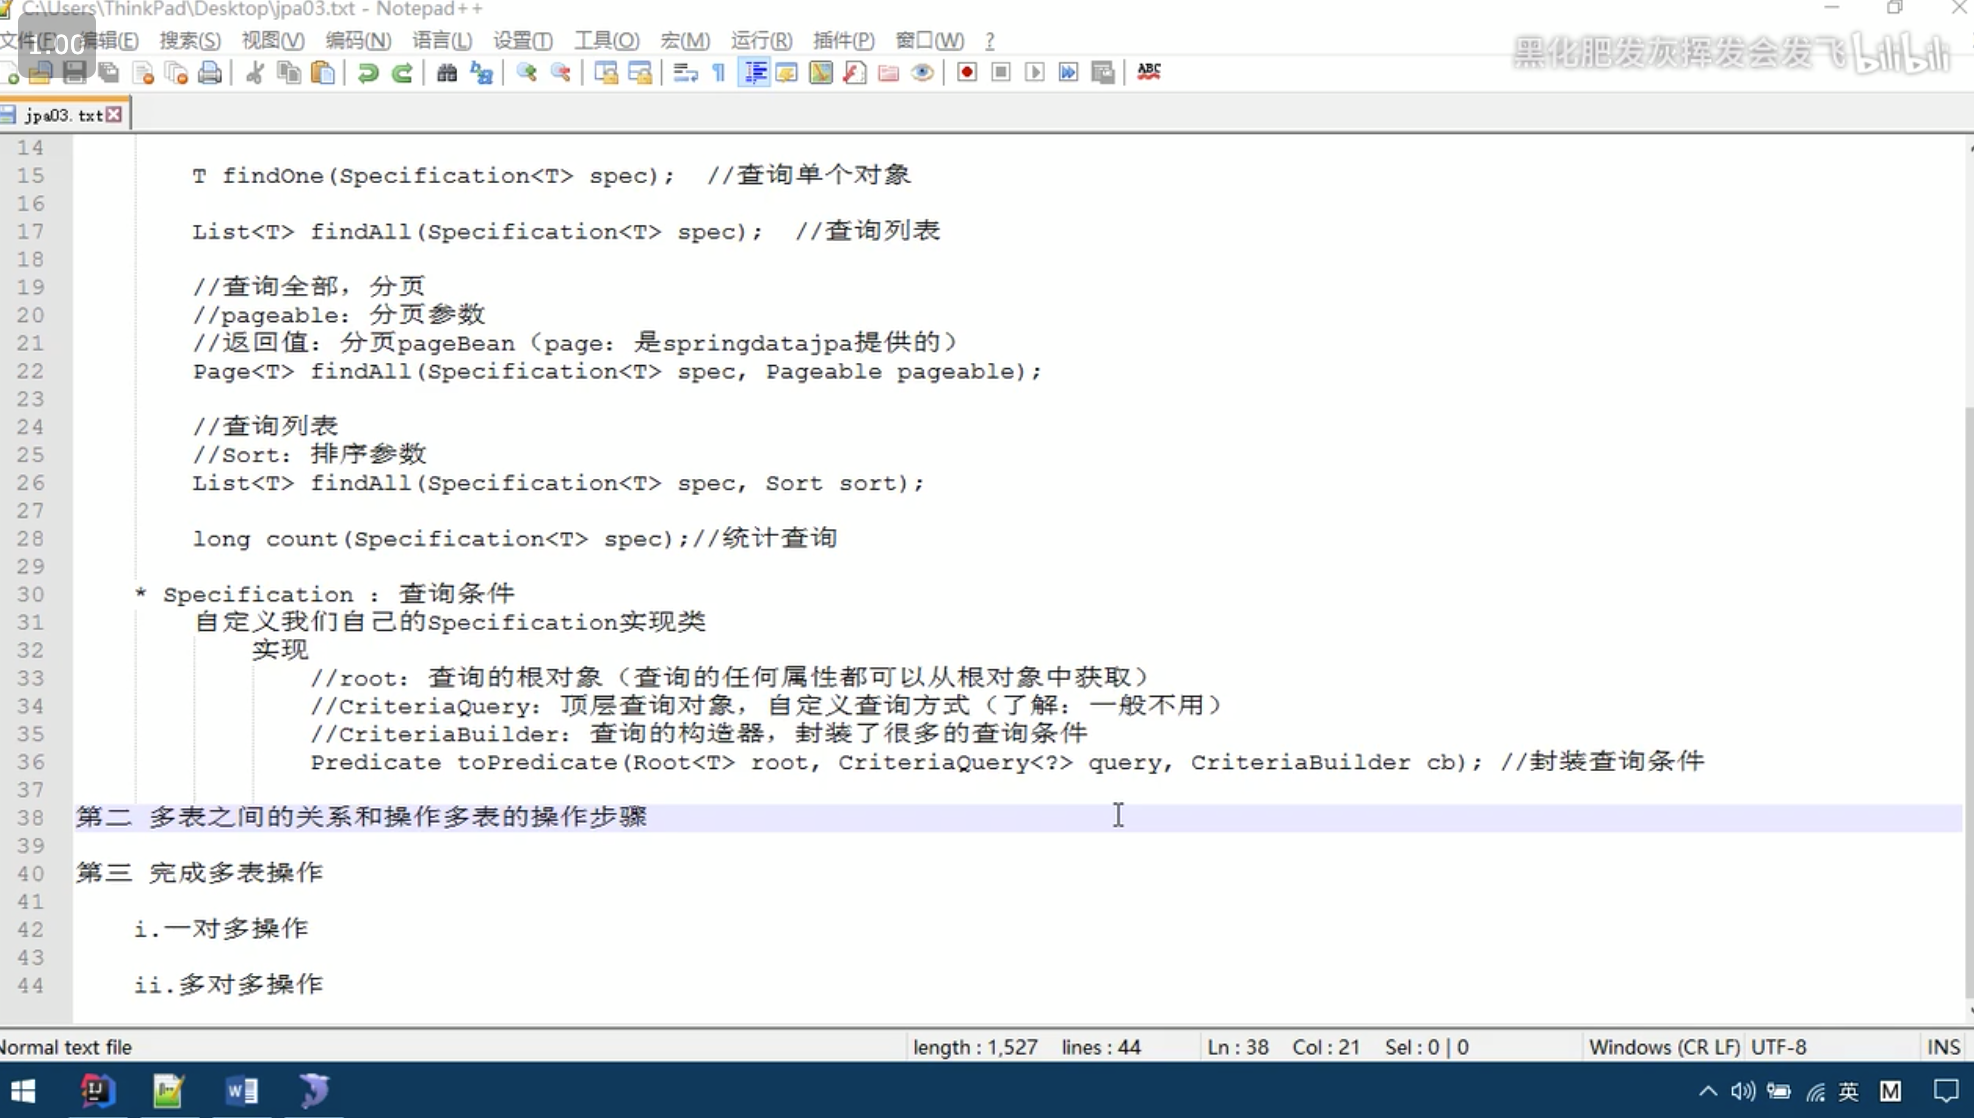
Task: Open Find with the binoculars icon
Action: click(x=447, y=72)
